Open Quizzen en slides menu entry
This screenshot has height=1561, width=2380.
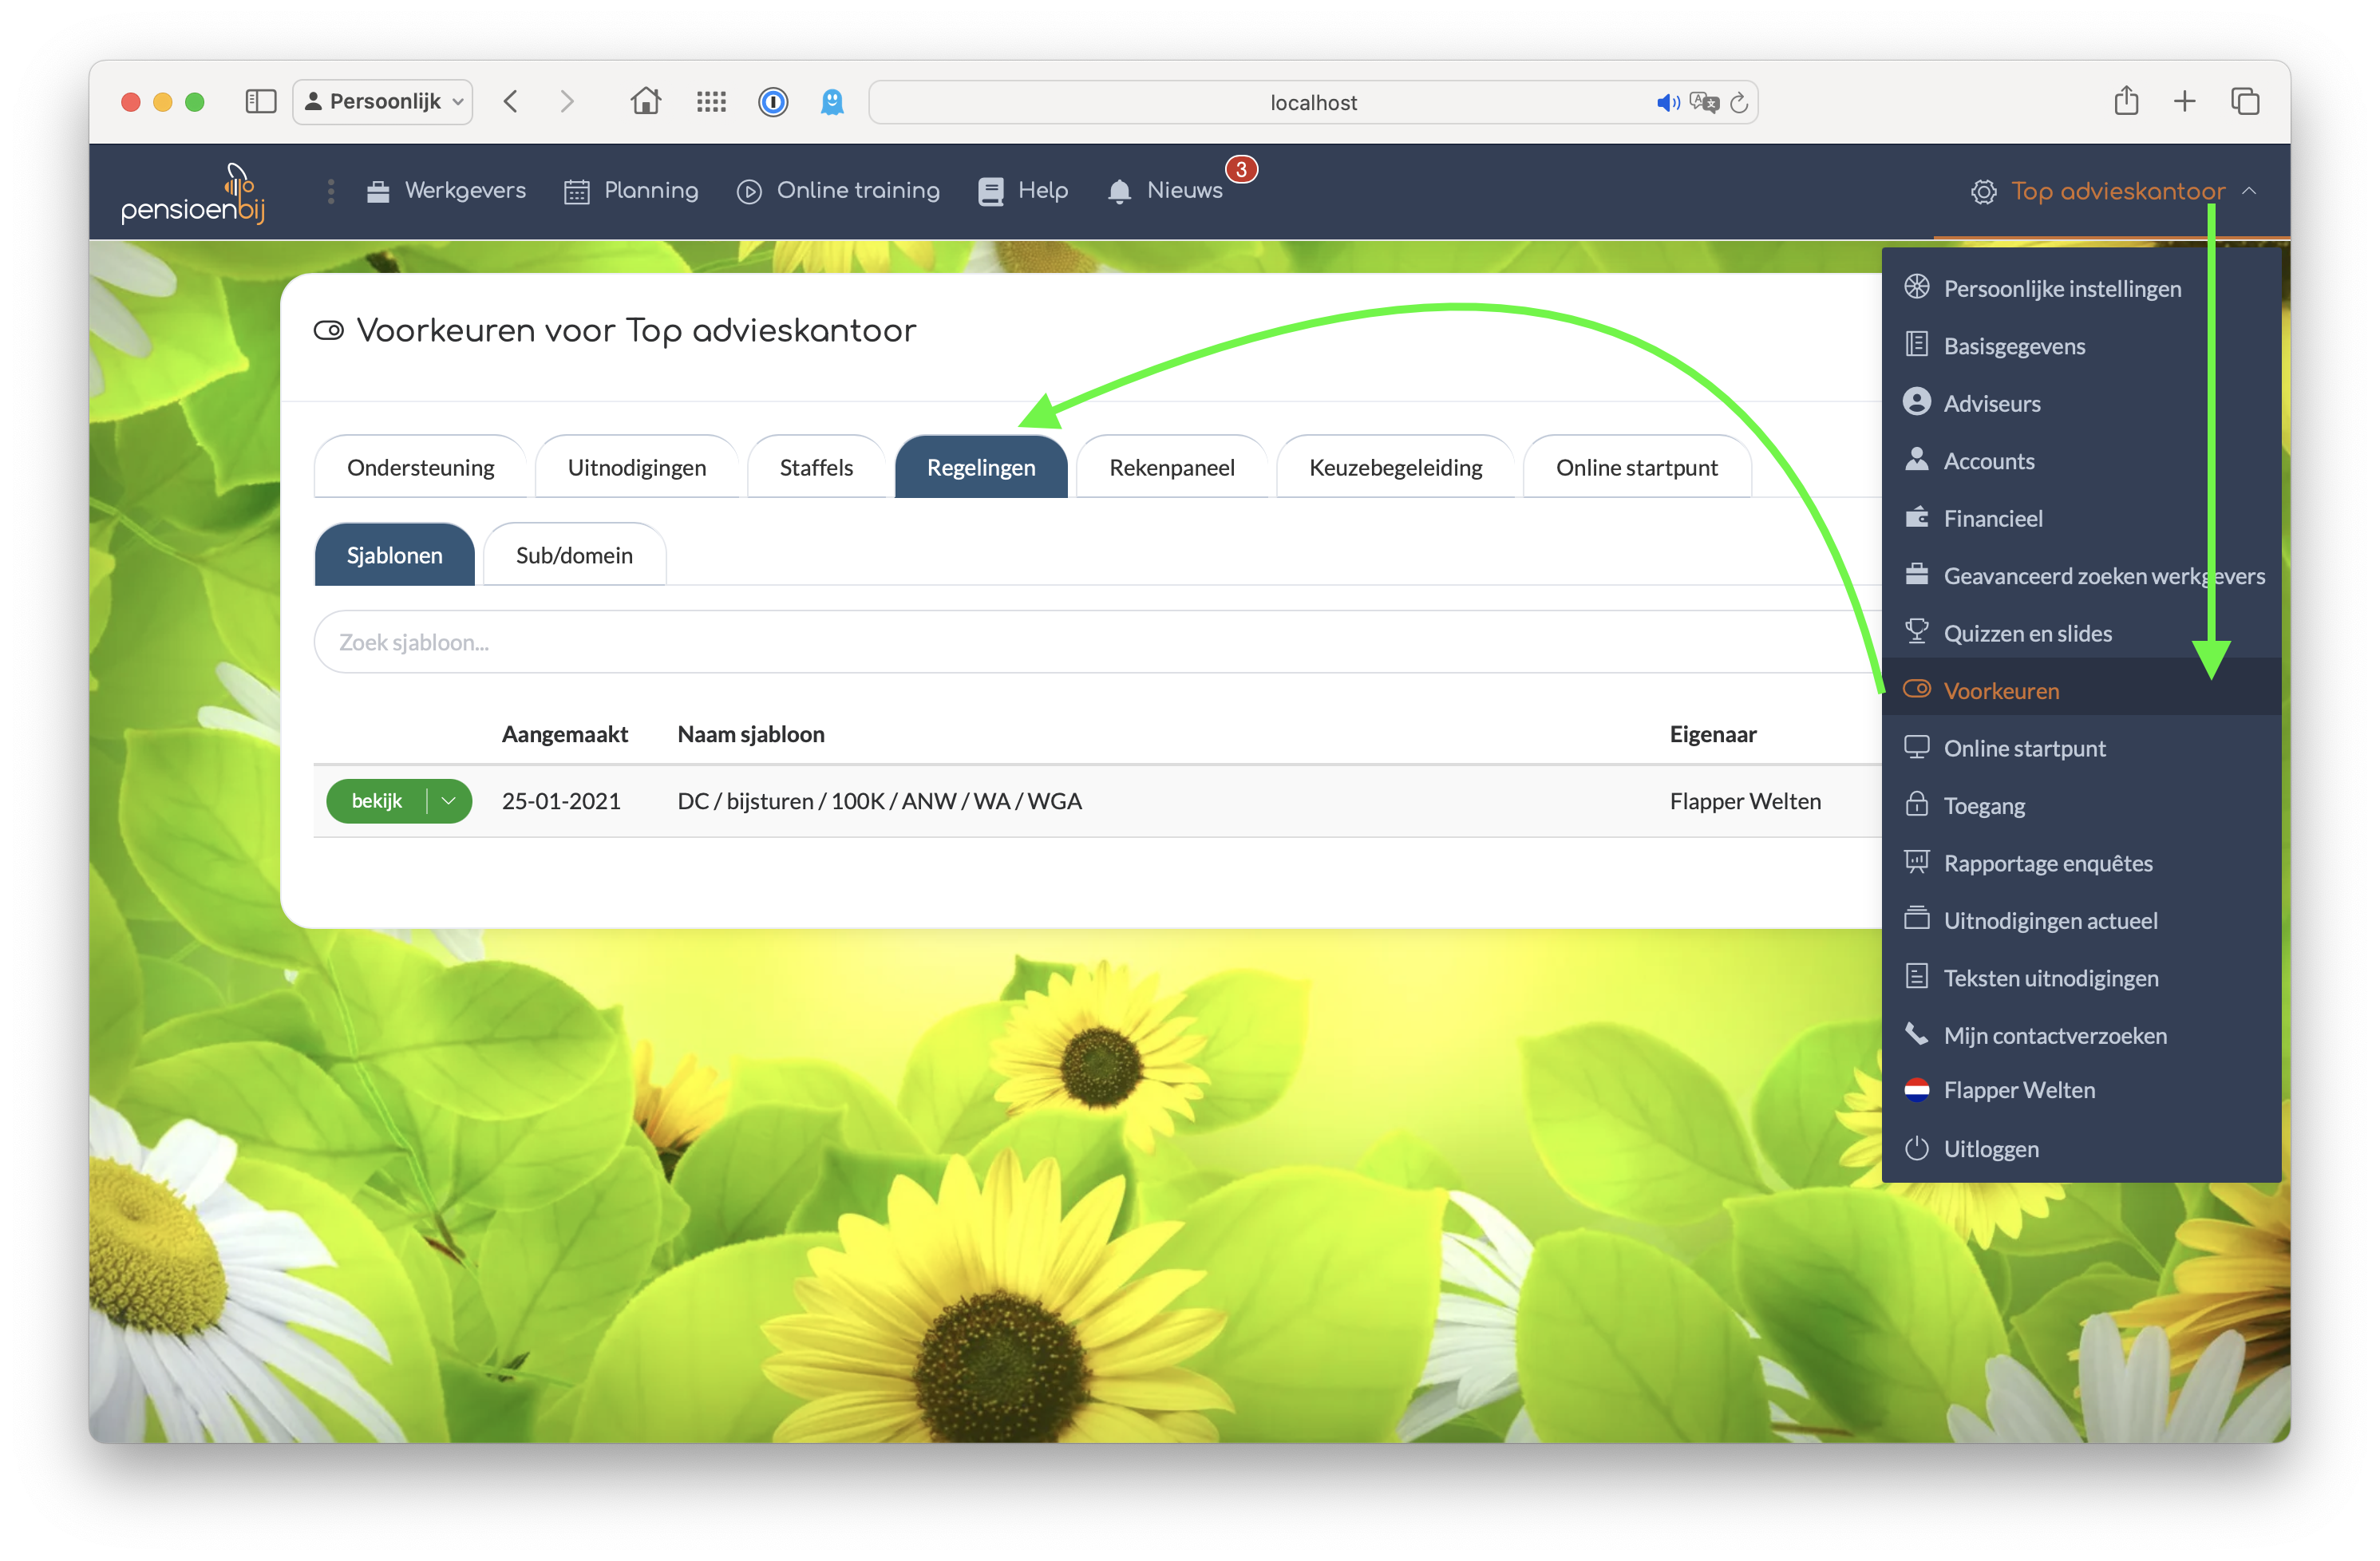click(2081, 633)
